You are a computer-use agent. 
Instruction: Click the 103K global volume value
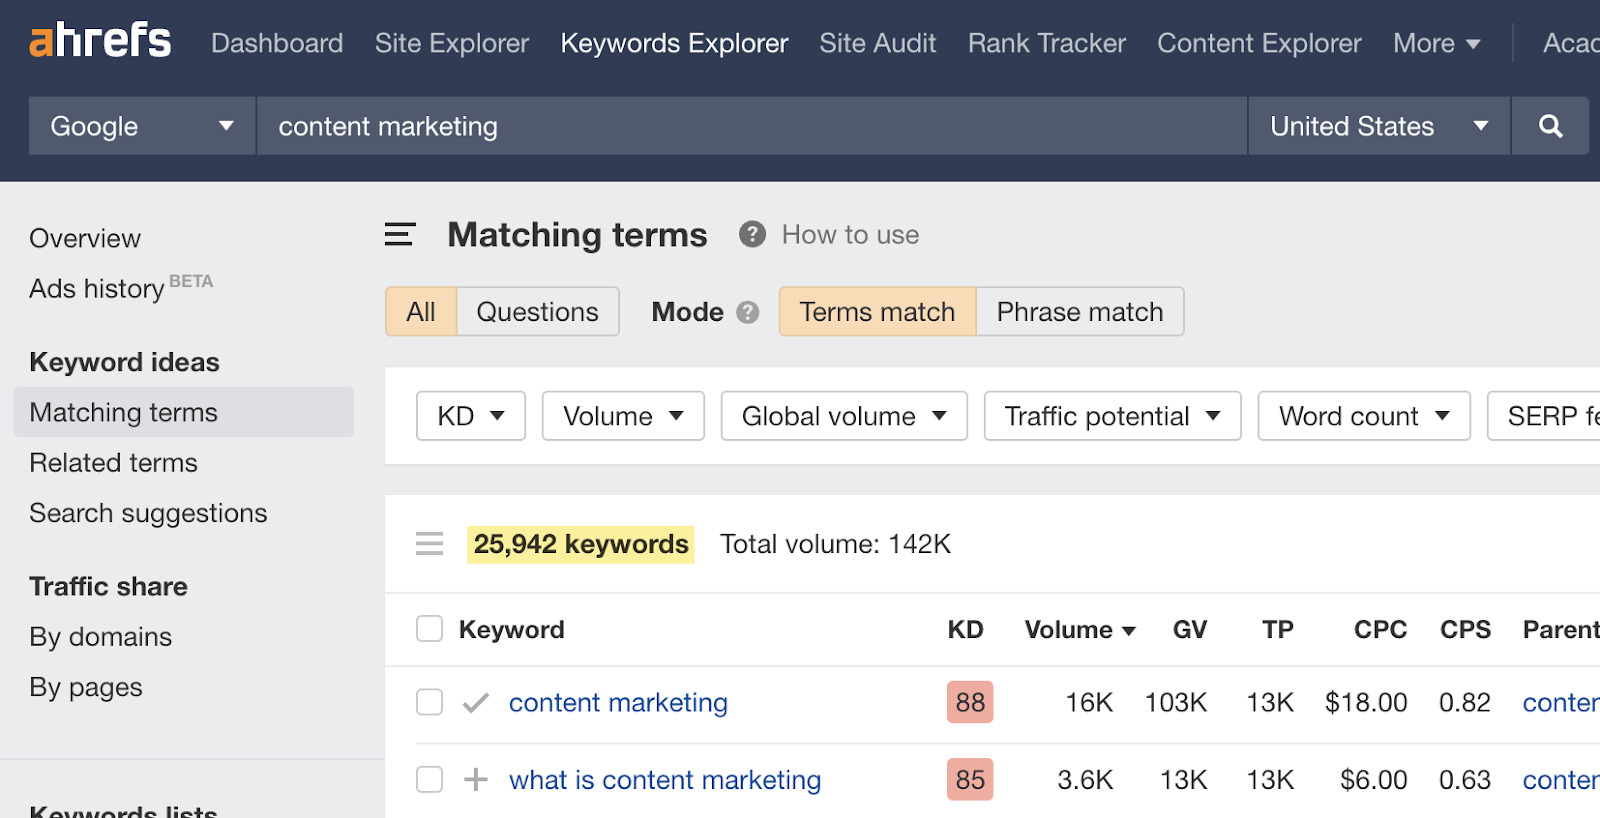pyautogui.click(x=1175, y=703)
